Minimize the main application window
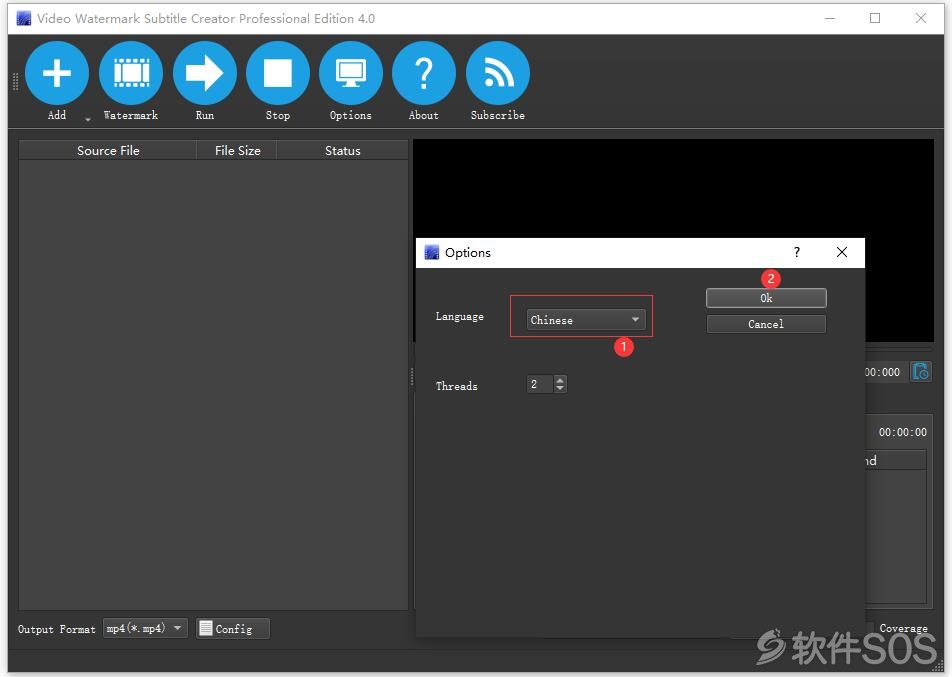Viewport: 952px width, 677px height. 830,18
